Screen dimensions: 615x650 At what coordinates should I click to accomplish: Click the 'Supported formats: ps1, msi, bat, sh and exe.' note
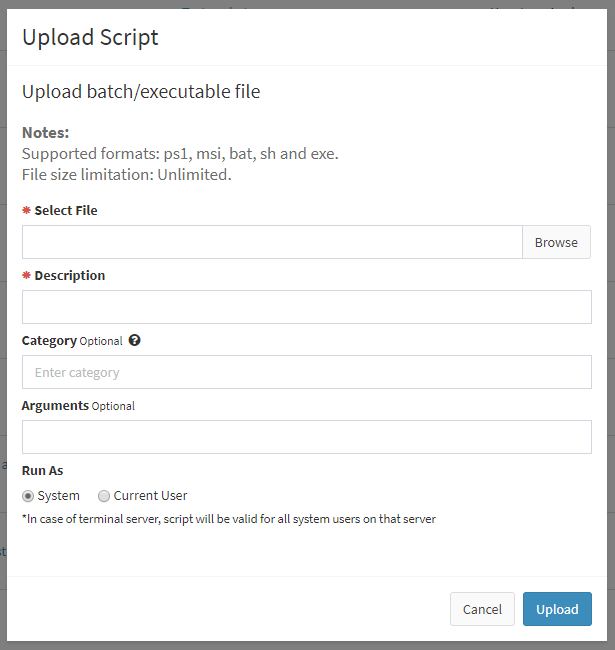(x=180, y=154)
